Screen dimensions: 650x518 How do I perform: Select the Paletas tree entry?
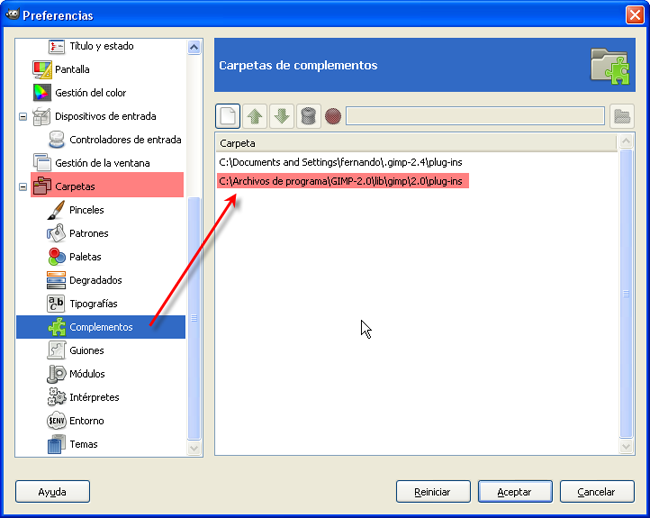[x=85, y=257]
